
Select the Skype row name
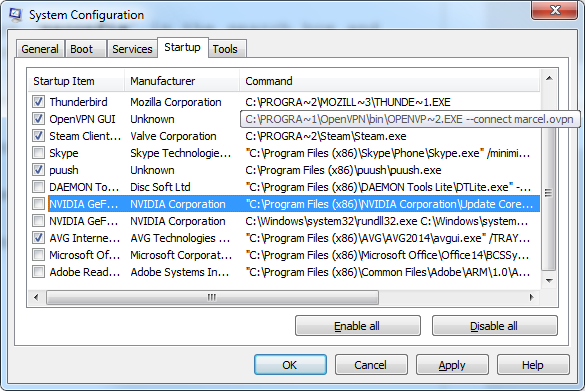[x=64, y=153]
